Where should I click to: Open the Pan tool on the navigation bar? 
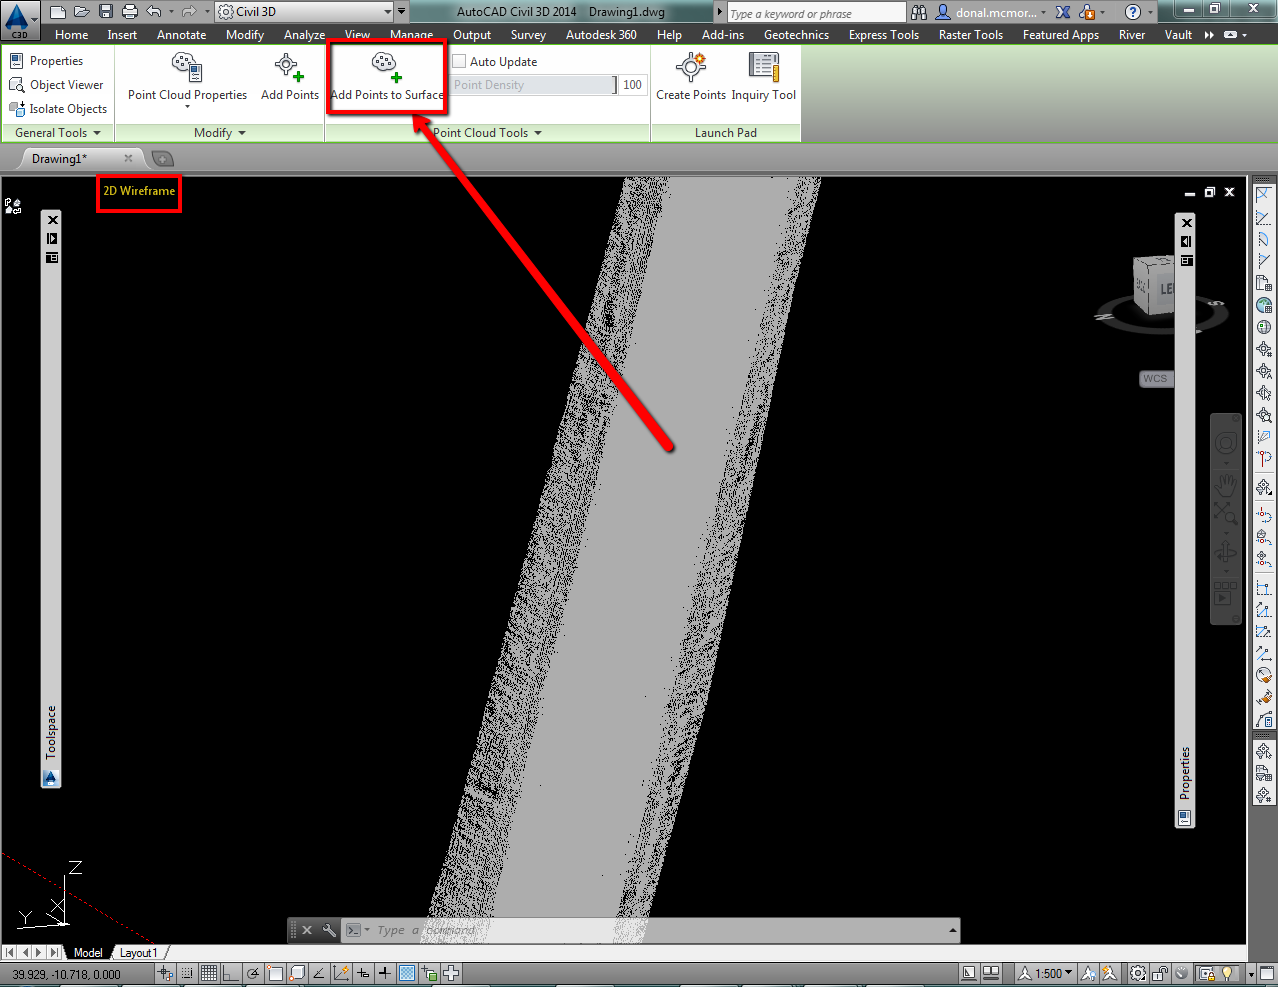[1225, 486]
